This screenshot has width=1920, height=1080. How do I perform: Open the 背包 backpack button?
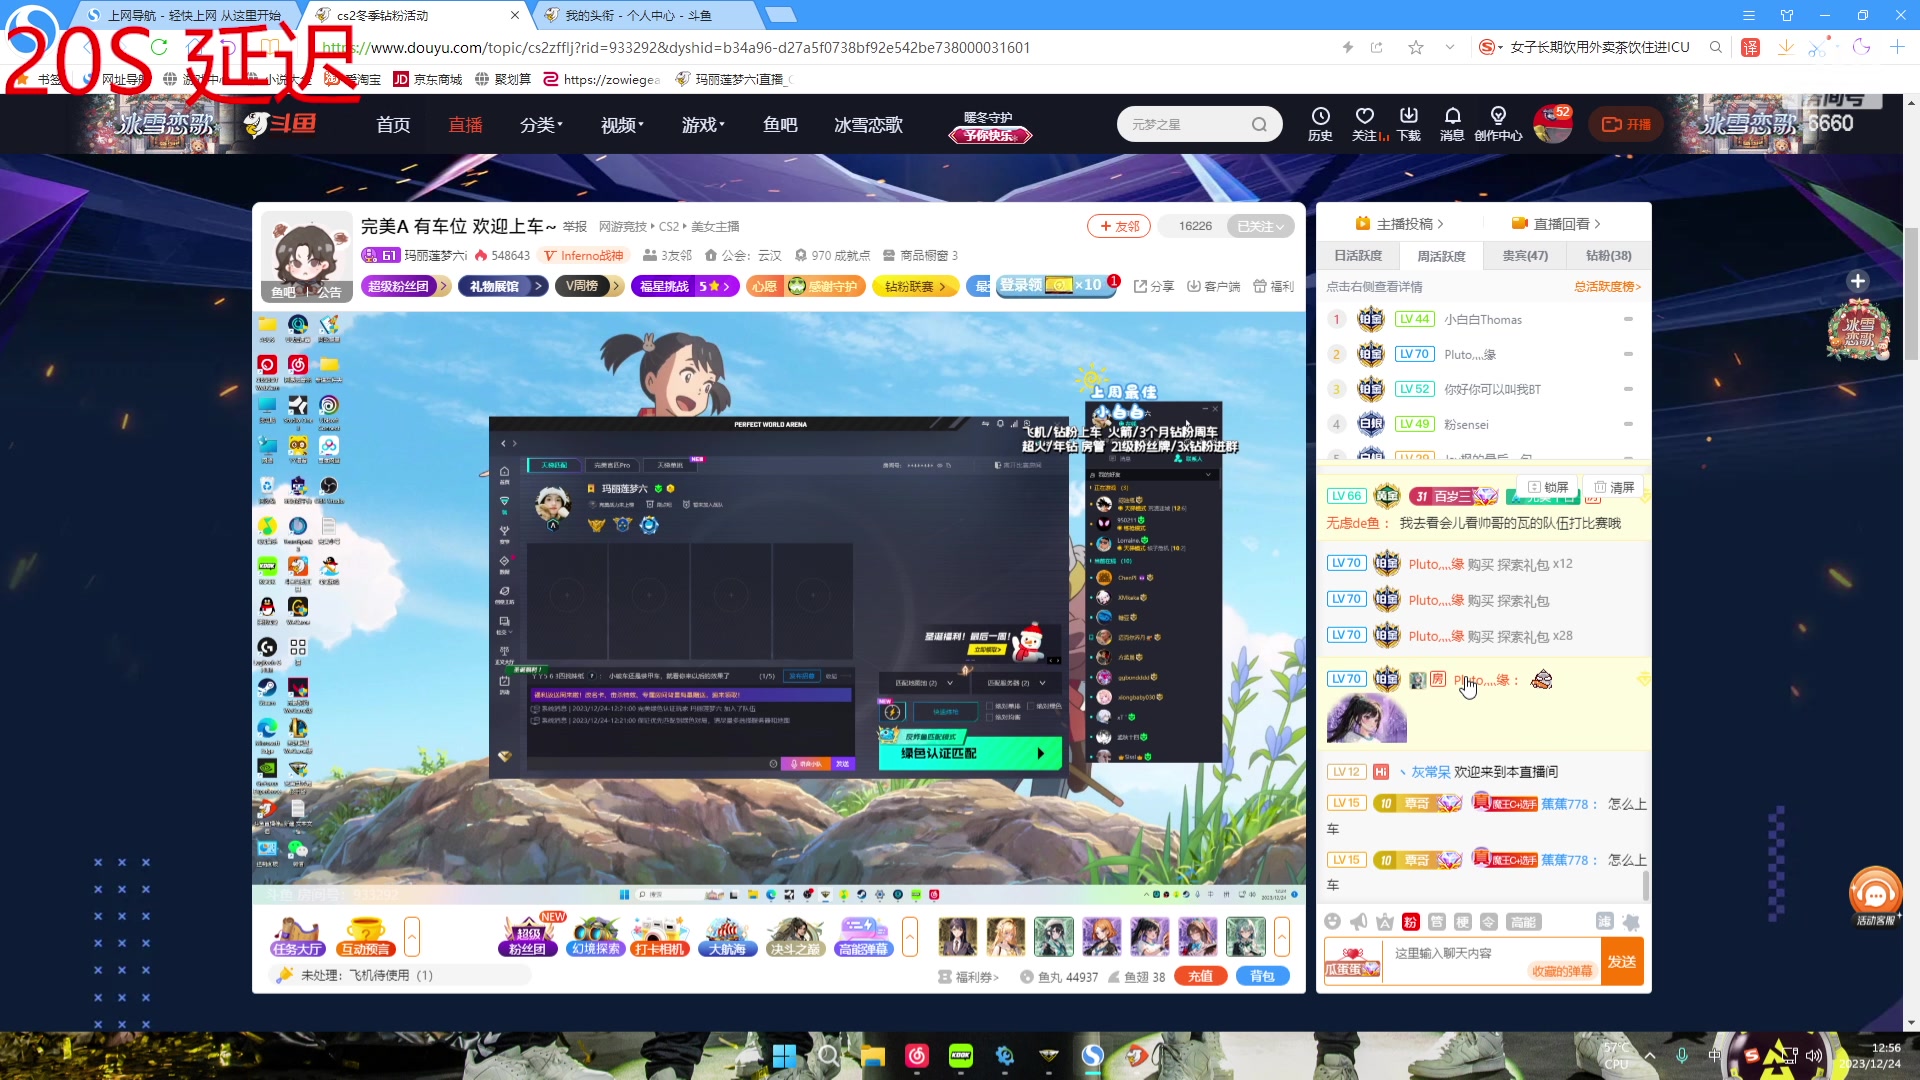coord(1262,977)
